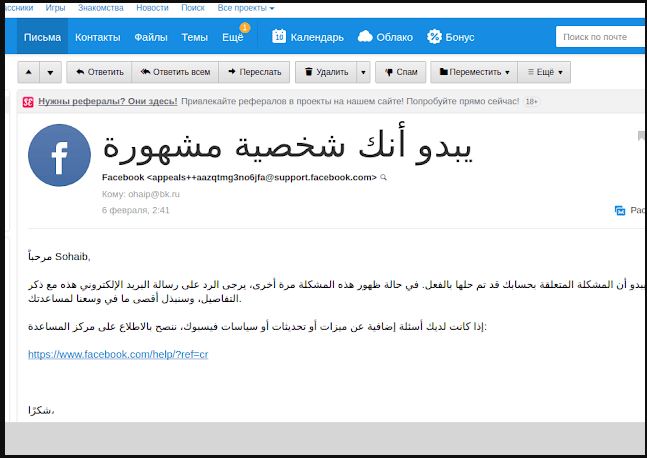The height and width of the screenshot is (458, 647).
Task: Open the Переместить dropdown
Action: [474, 72]
